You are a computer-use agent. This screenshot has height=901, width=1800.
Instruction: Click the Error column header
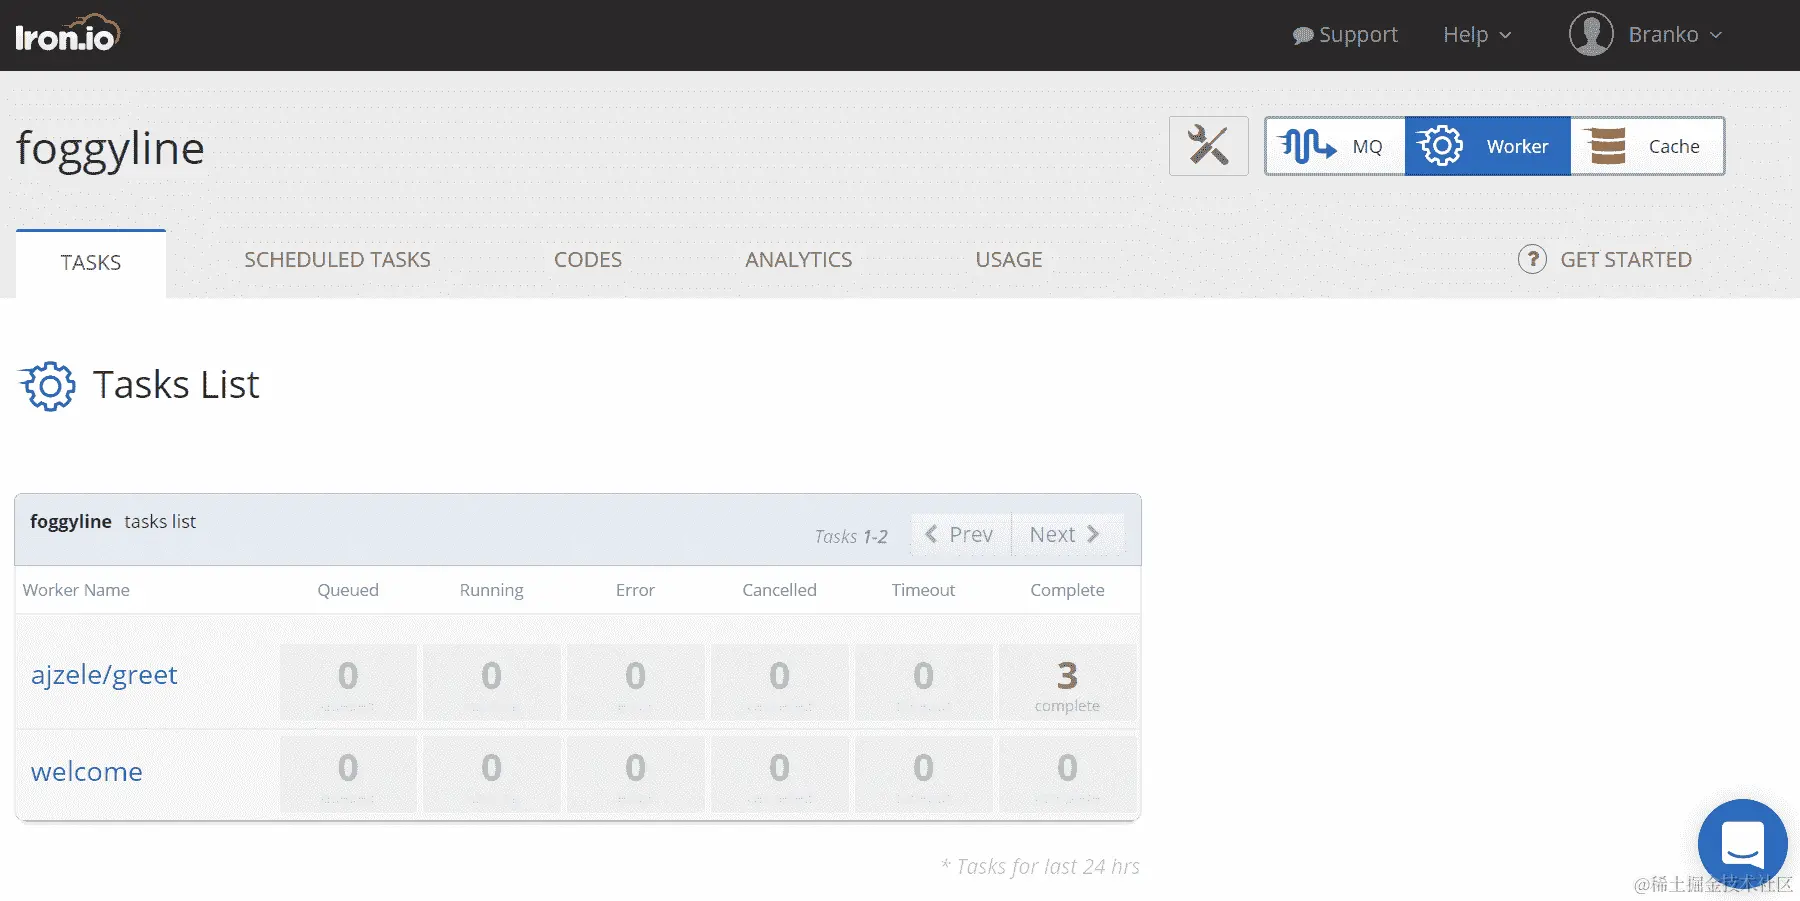coord(635,590)
